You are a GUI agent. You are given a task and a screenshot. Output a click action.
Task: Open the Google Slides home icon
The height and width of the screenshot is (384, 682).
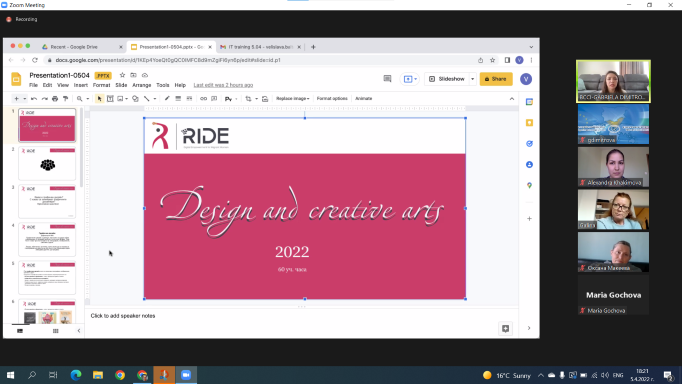16,79
